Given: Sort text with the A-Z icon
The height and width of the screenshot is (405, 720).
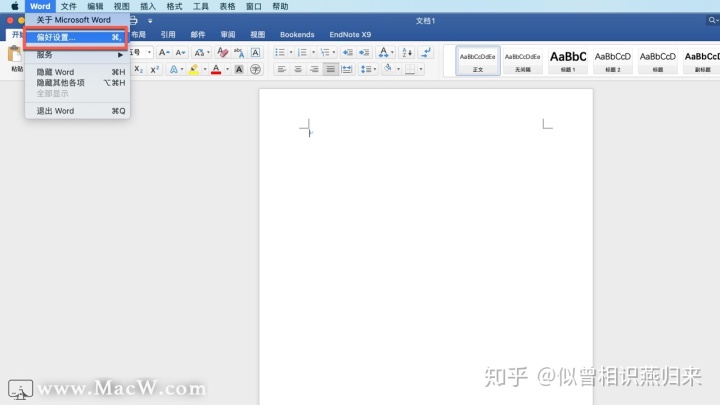Looking at the screenshot, I should [407, 52].
